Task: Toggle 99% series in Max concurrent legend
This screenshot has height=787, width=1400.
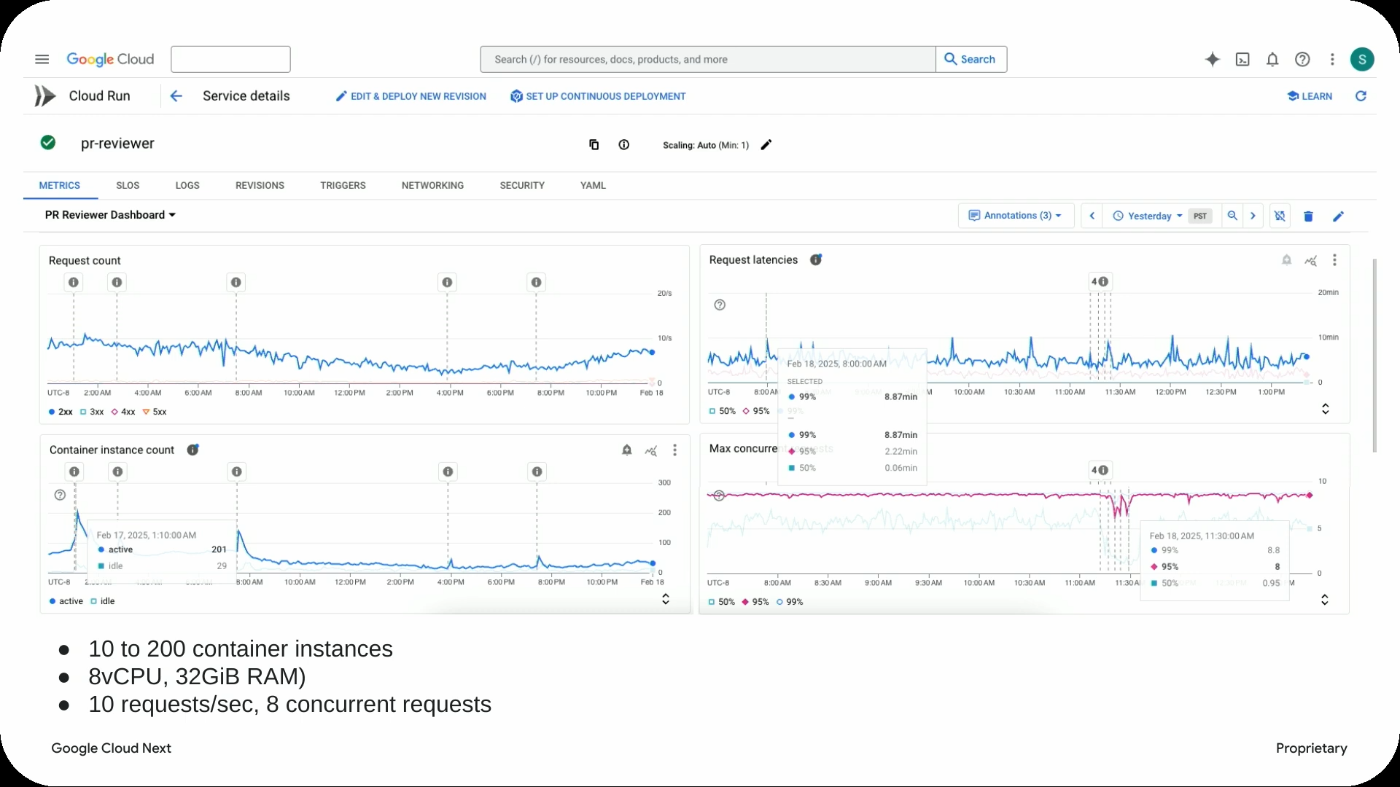Action: pos(790,602)
